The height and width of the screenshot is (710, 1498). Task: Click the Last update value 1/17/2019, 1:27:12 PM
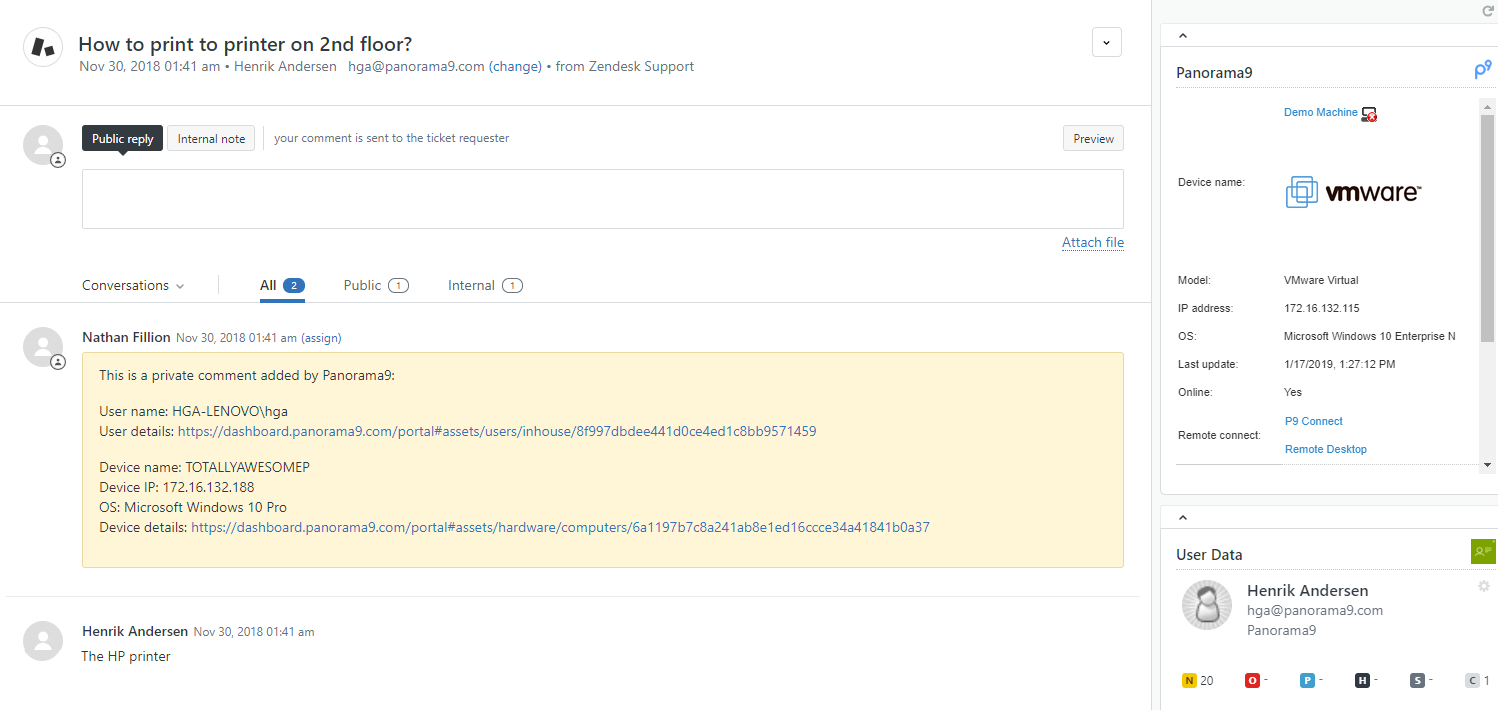coord(1339,364)
